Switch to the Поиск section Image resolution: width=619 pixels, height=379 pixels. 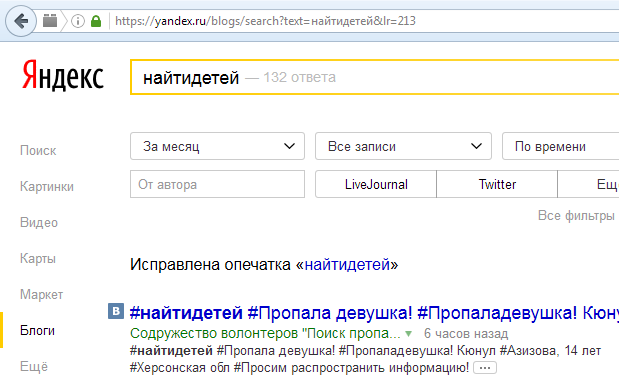point(38,150)
